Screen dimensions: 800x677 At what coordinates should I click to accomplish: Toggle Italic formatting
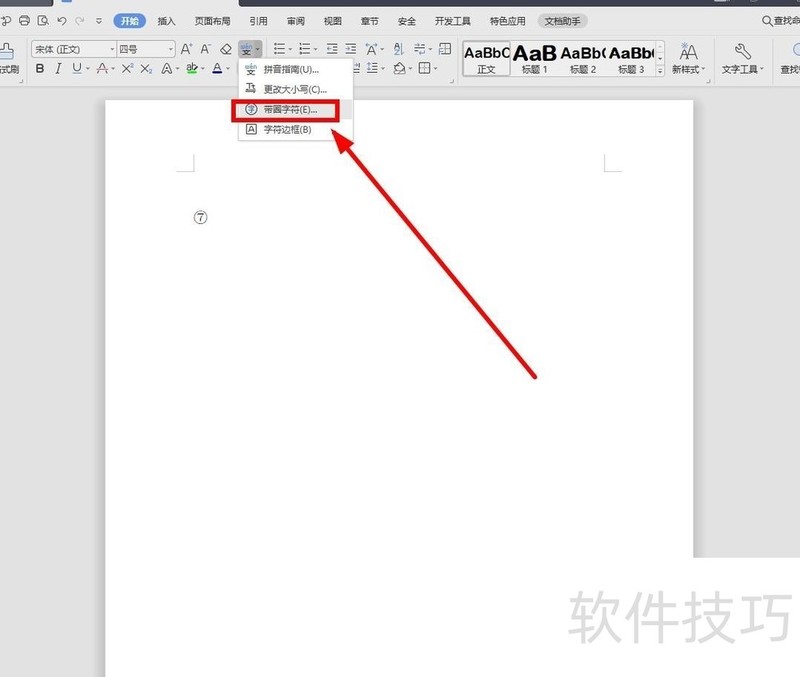point(58,68)
